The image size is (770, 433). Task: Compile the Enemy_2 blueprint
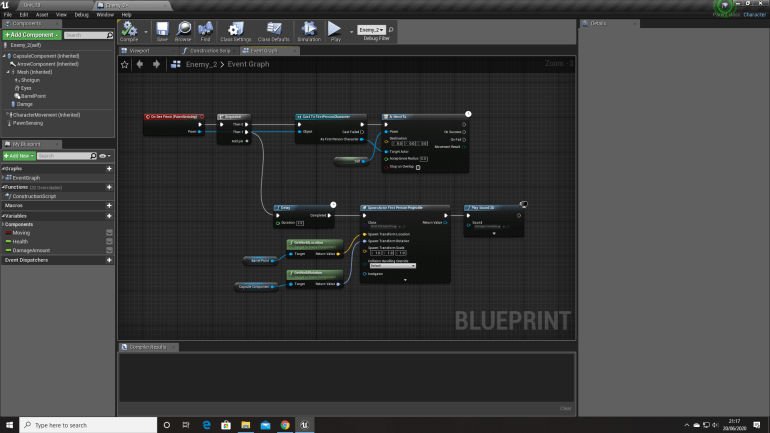click(x=129, y=31)
